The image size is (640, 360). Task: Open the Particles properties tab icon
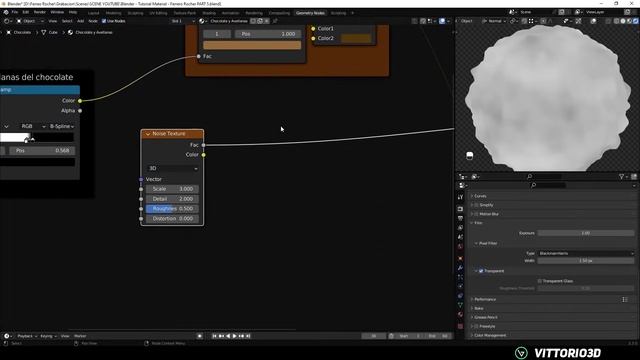460,277
